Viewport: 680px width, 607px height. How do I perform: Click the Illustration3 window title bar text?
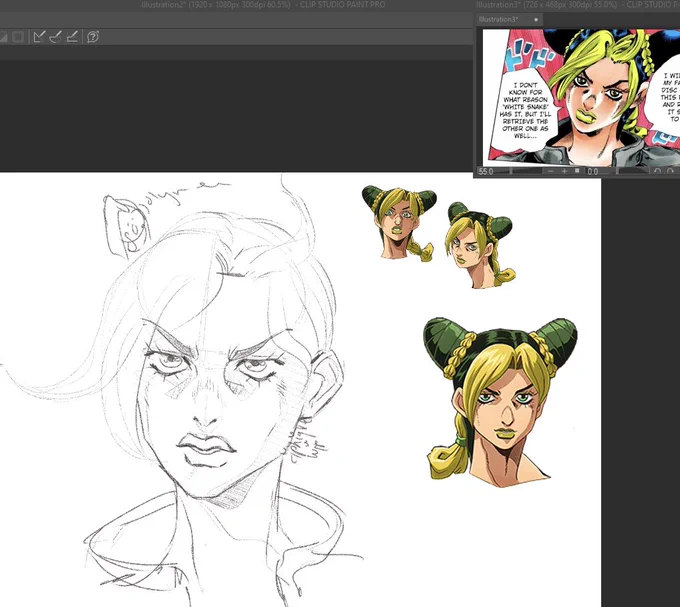click(x=578, y=5)
